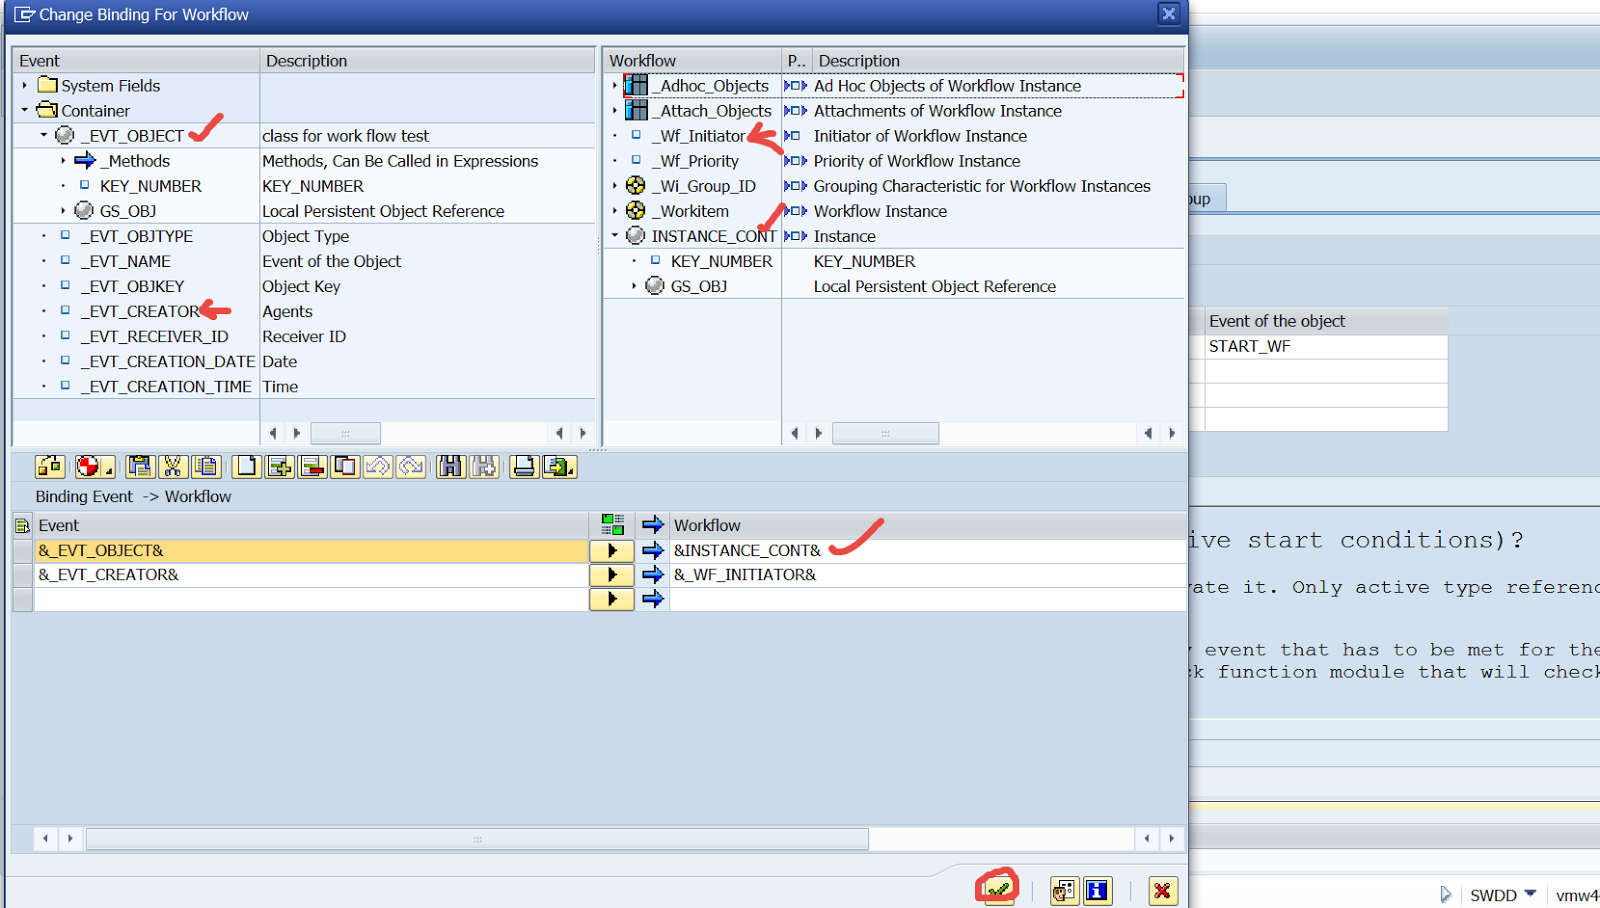
Task: Collapse the _EVT_OBJECT tree node
Action: pos(43,135)
